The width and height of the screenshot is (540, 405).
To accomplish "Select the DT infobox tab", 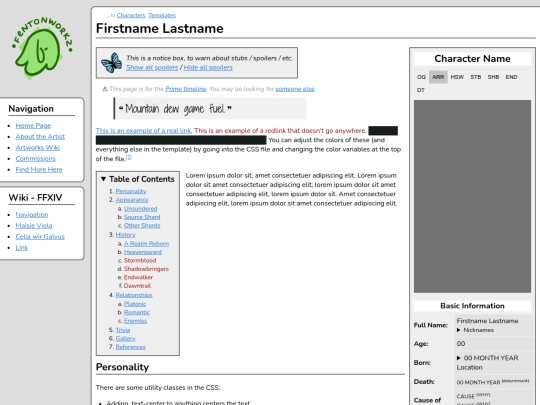I will [420, 90].
